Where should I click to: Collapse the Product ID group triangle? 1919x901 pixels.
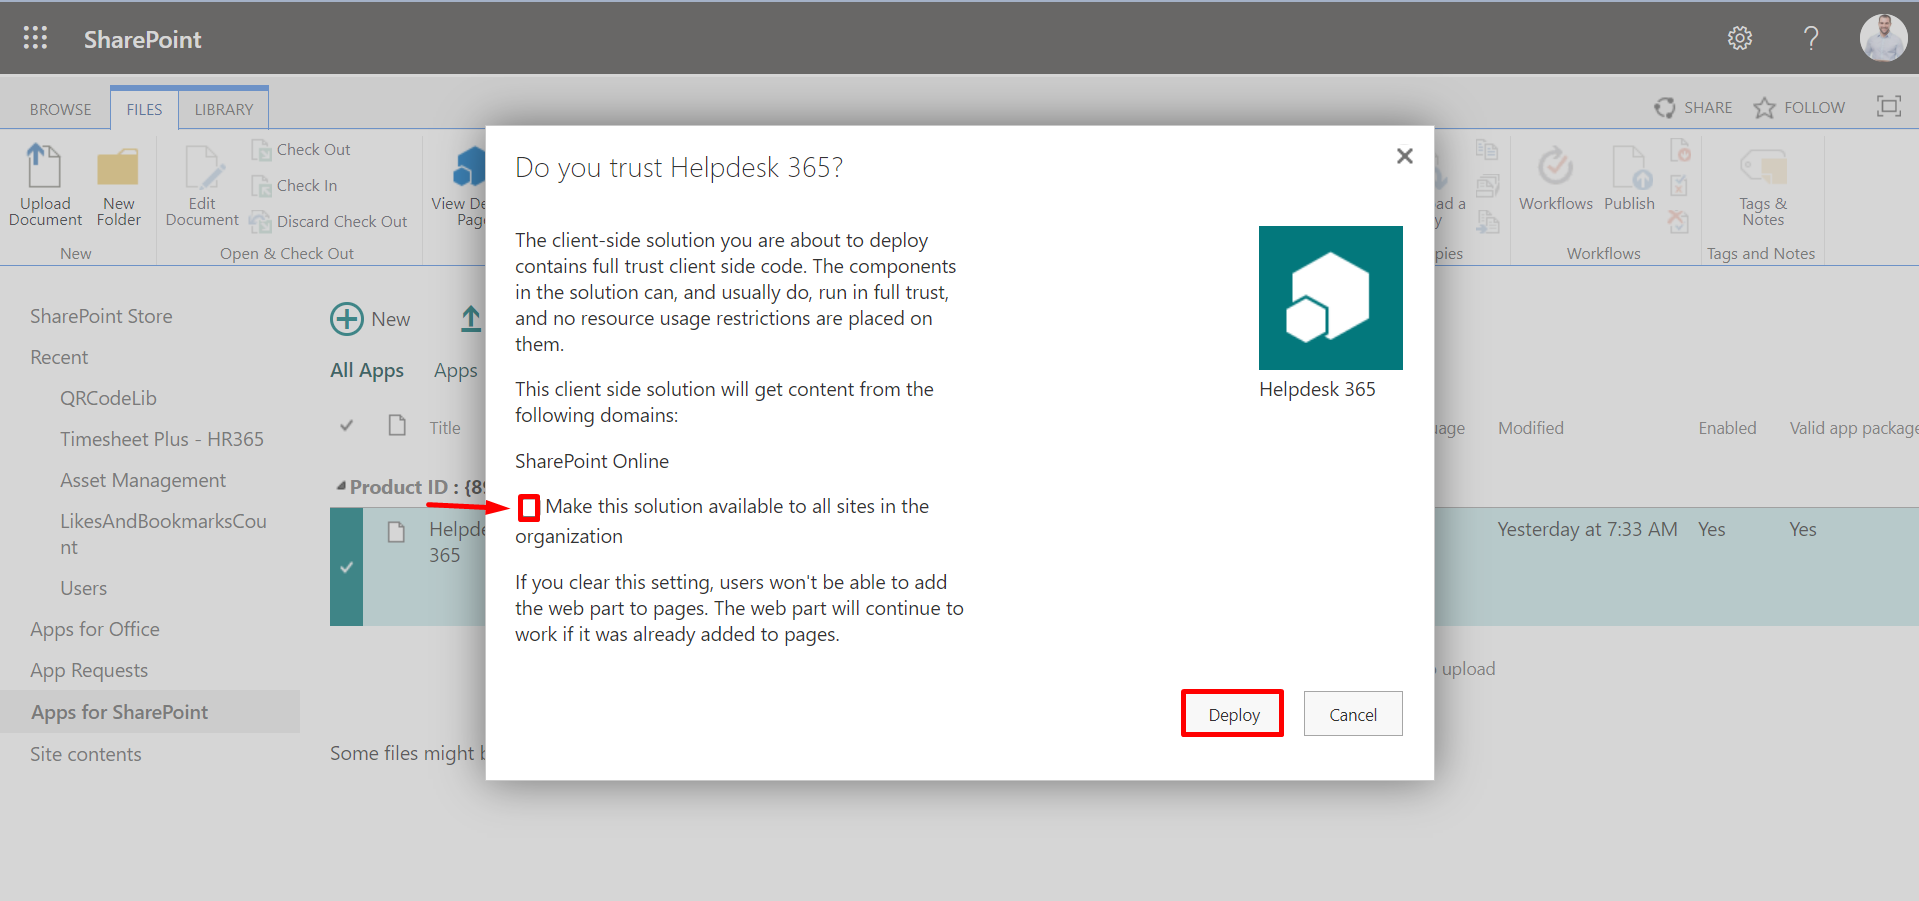tap(341, 487)
